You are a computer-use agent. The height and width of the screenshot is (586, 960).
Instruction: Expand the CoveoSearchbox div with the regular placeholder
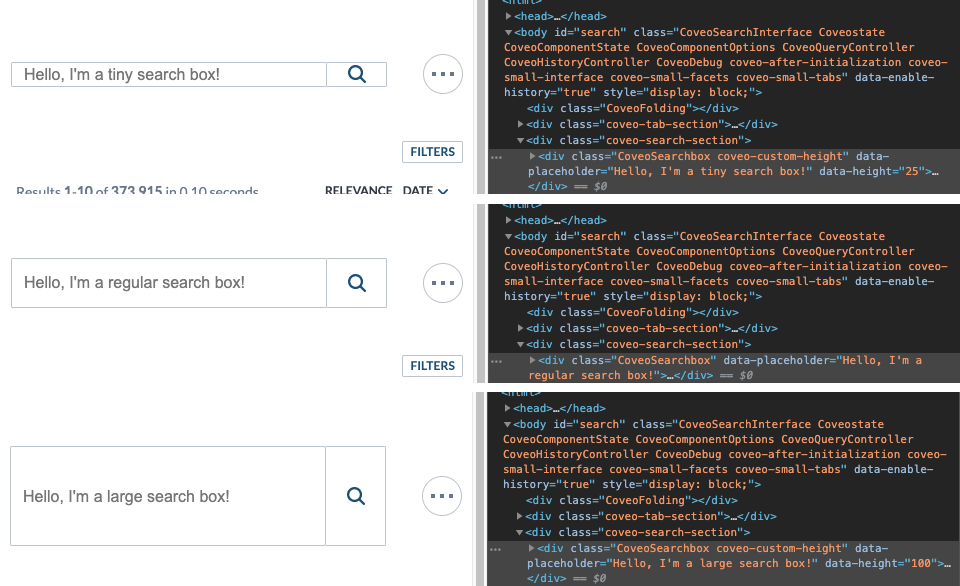(x=533, y=360)
